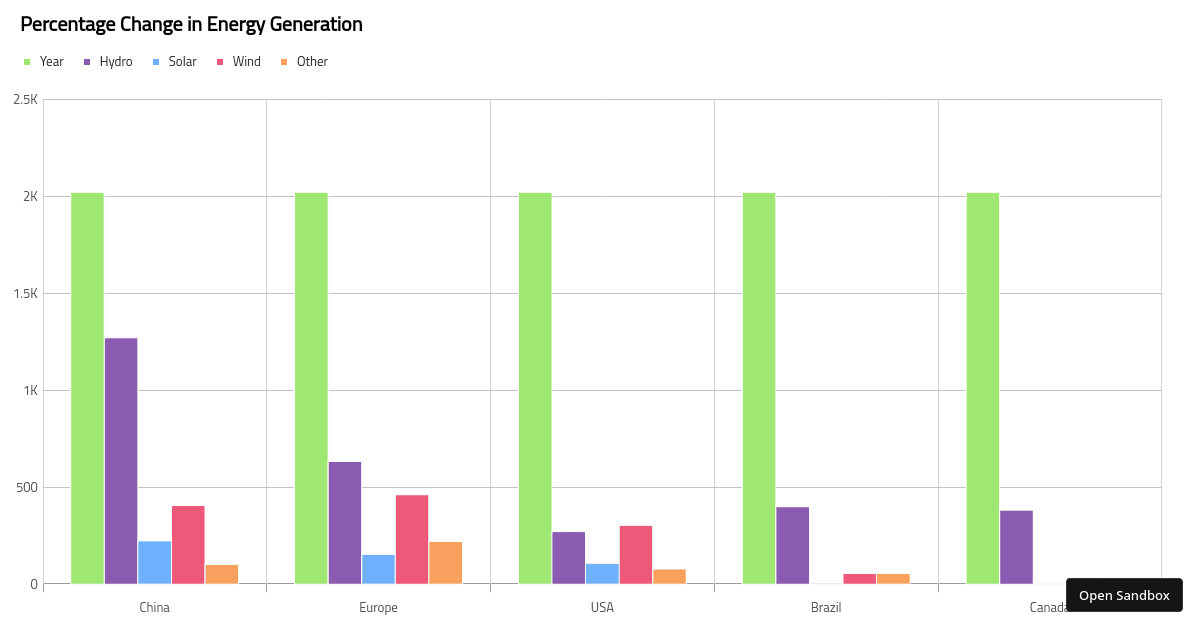Select China's blue Solar bar

(x=155, y=562)
